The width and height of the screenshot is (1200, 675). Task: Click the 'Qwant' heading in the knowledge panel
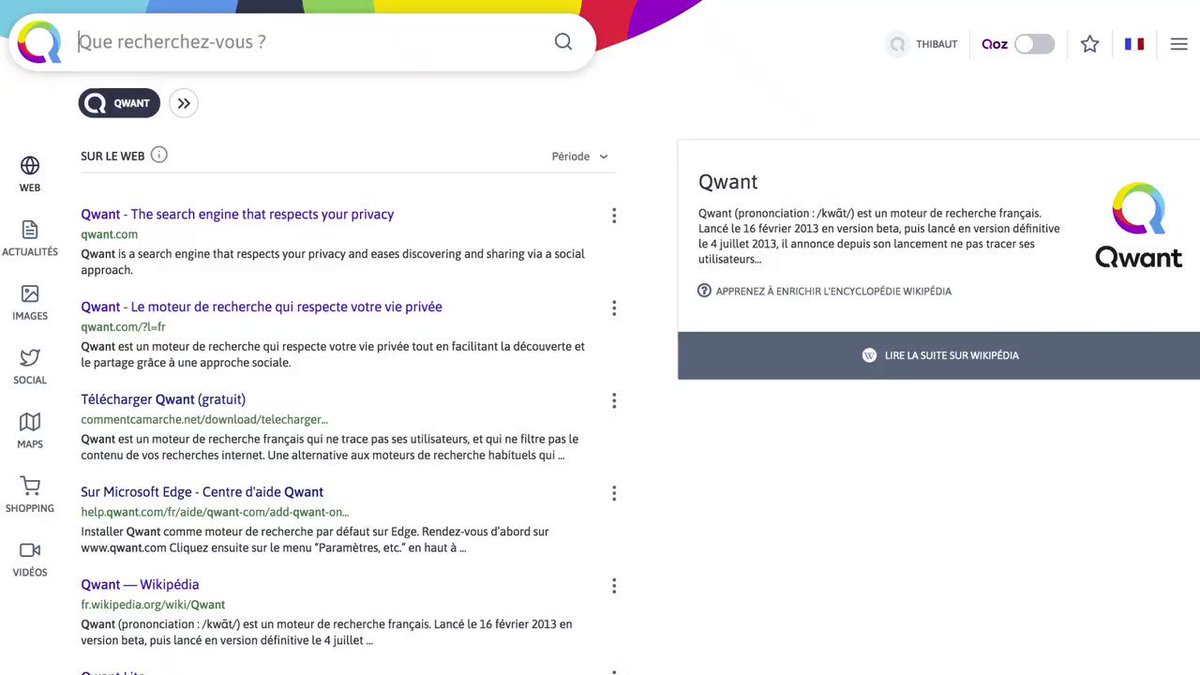pyautogui.click(x=728, y=182)
